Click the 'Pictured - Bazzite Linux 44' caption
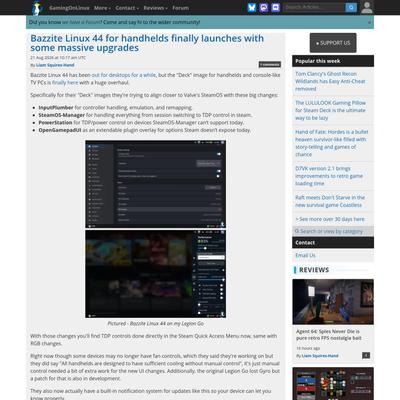 click(155, 323)
